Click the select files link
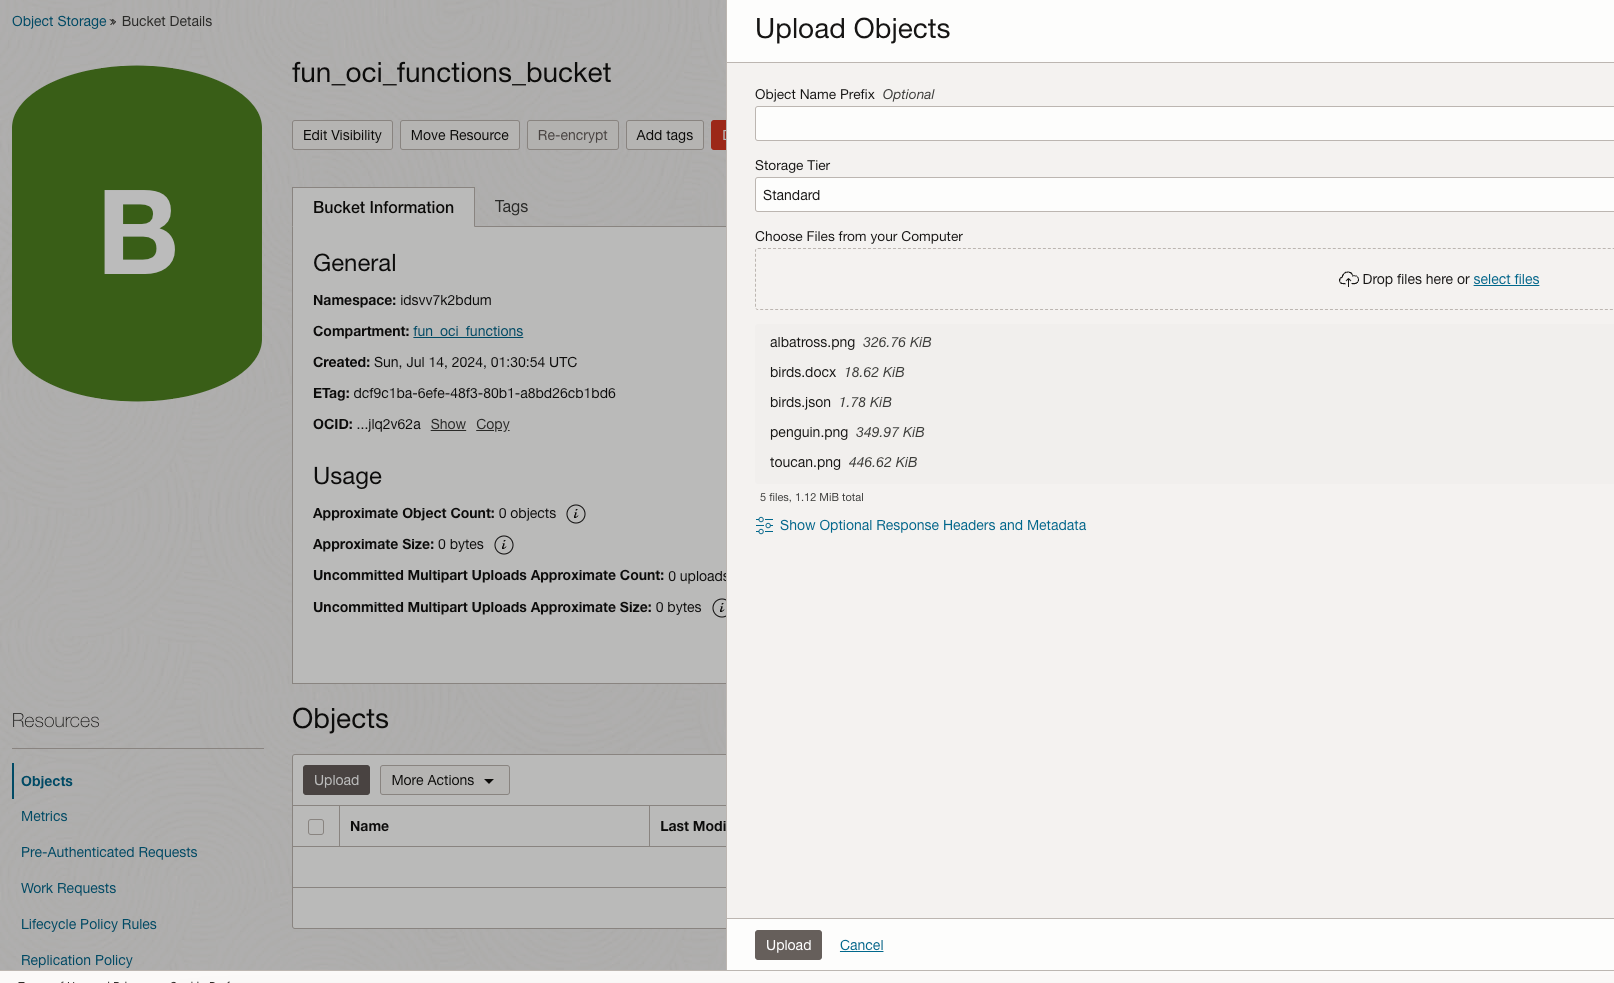 (1505, 280)
